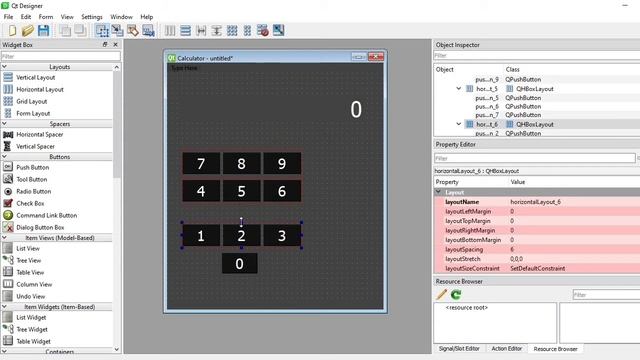640x360 pixels.
Task: Select Grid Layout in Widget Box
Action: pyautogui.click(x=32, y=101)
